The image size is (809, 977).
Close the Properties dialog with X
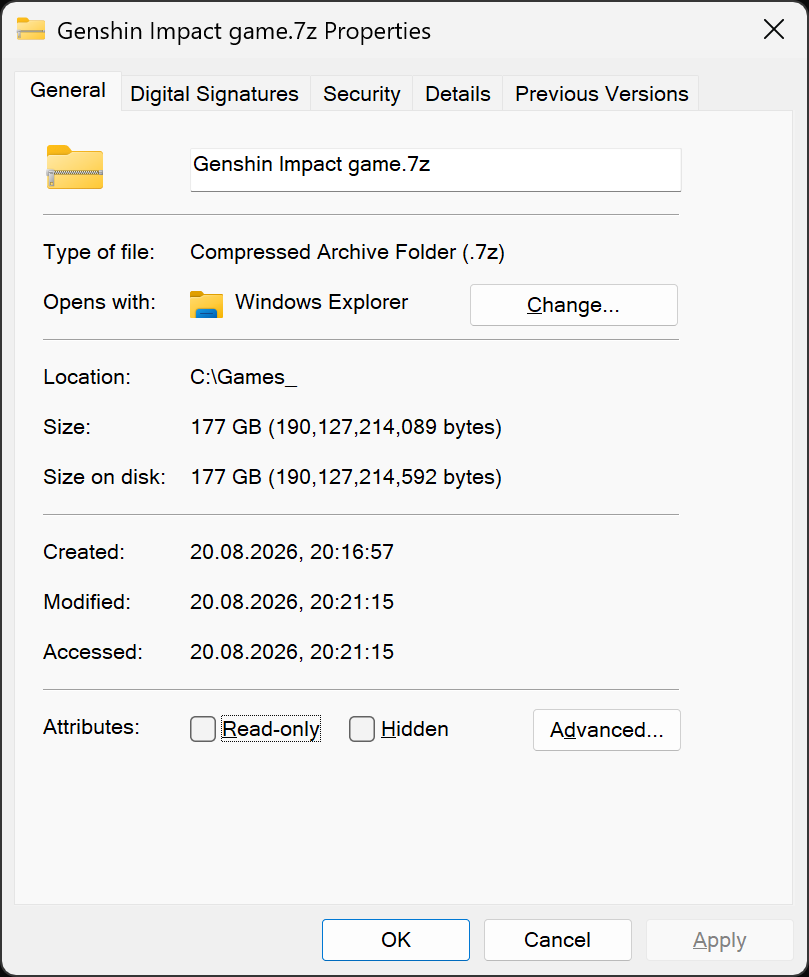pyautogui.click(x=773, y=29)
